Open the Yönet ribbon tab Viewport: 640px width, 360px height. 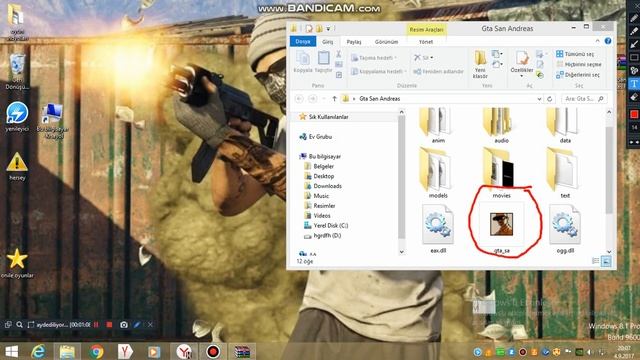(x=426, y=42)
